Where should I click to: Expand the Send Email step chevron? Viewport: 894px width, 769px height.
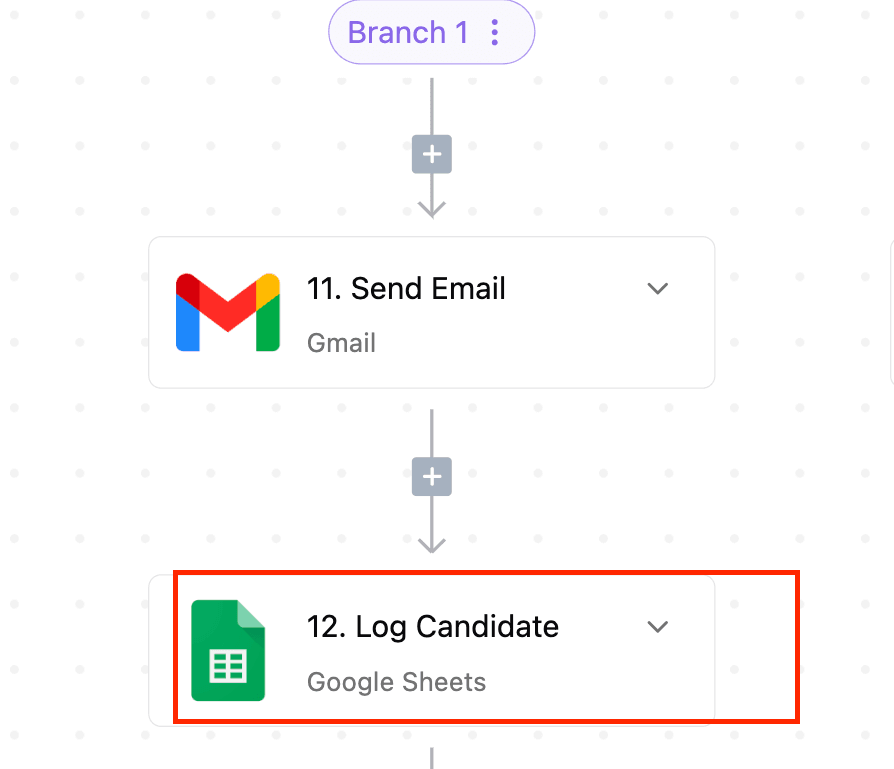[x=657, y=289]
